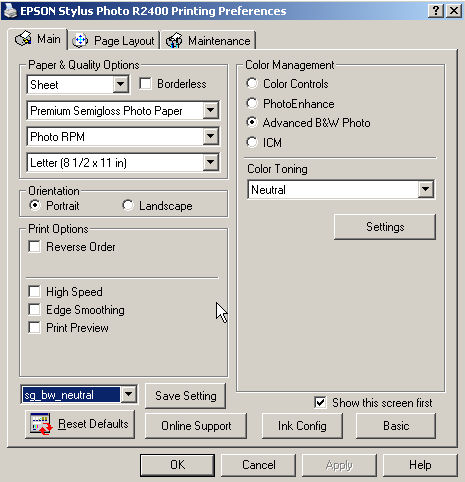Close the Printing Preferences dialog
This screenshot has width=465, height=482.
pos(454,11)
